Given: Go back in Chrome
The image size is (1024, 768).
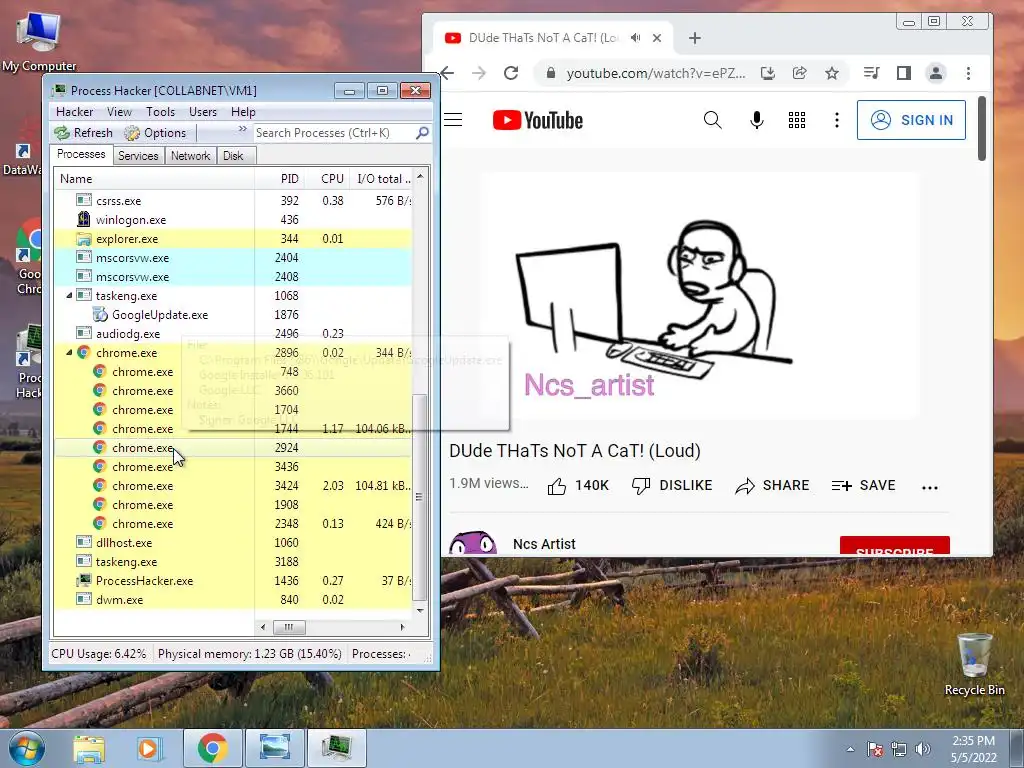Looking at the screenshot, I should (x=447, y=73).
